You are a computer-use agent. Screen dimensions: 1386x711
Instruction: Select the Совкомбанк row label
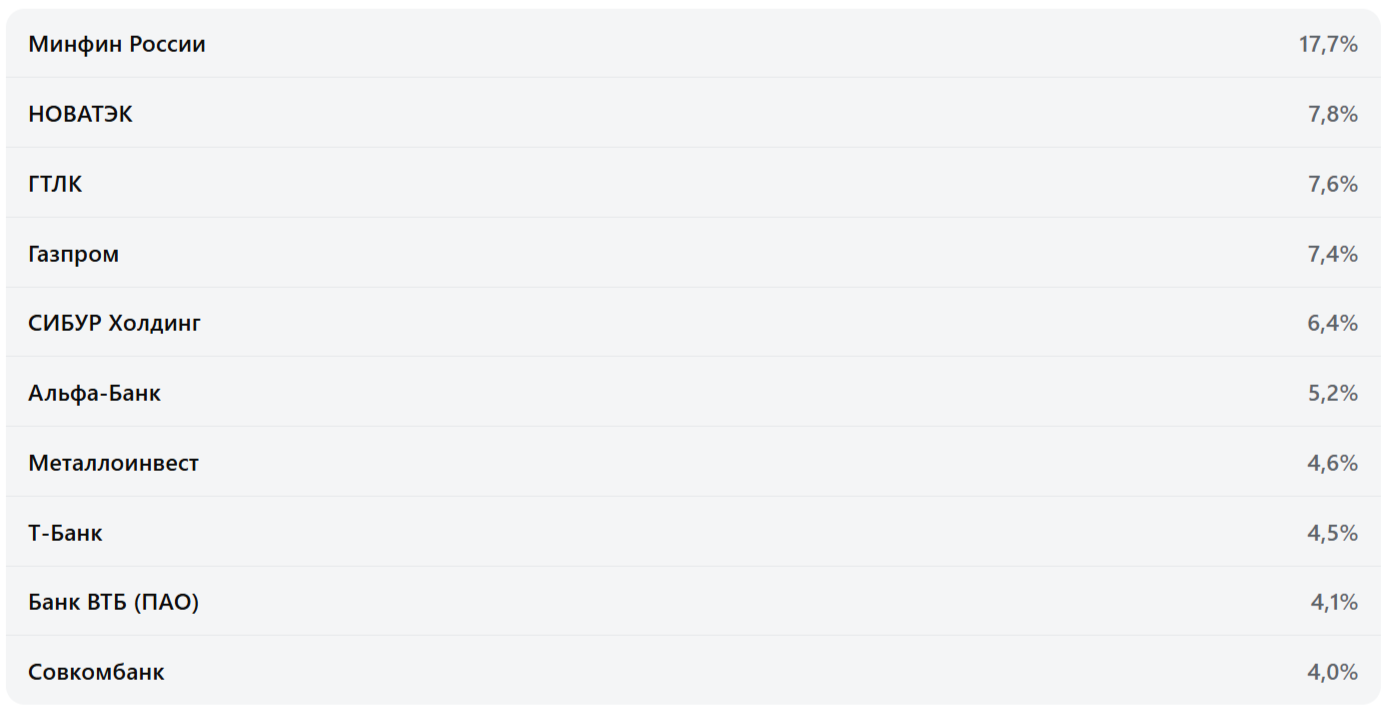click(x=96, y=672)
